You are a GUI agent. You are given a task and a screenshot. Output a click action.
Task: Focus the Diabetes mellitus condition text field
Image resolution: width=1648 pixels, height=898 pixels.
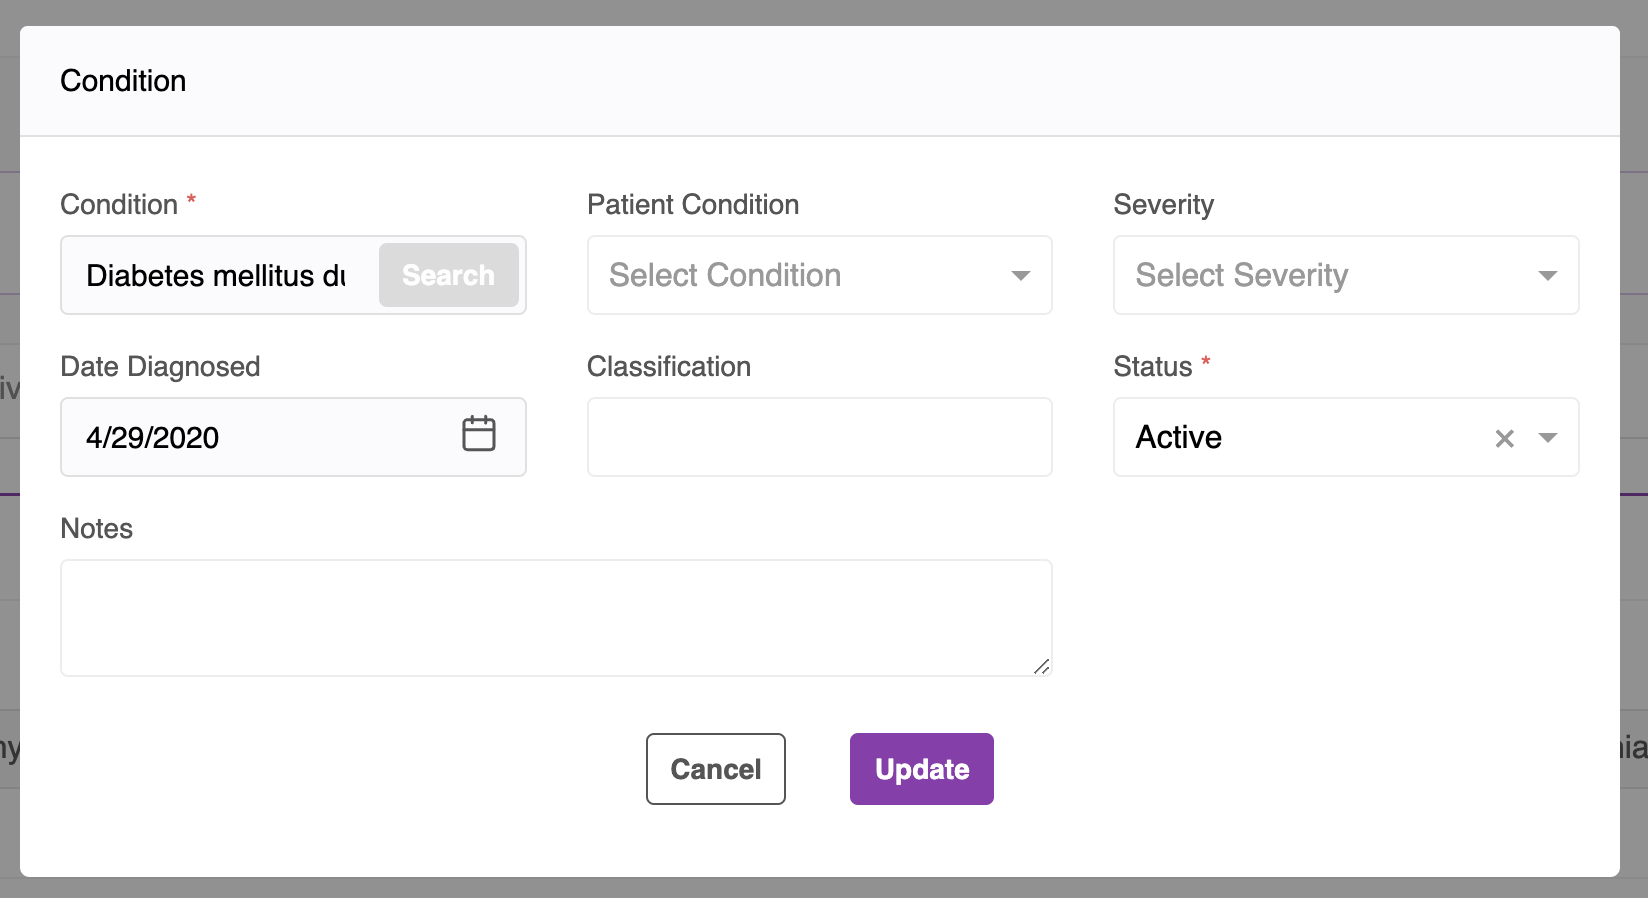pyautogui.click(x=216, y=276)
